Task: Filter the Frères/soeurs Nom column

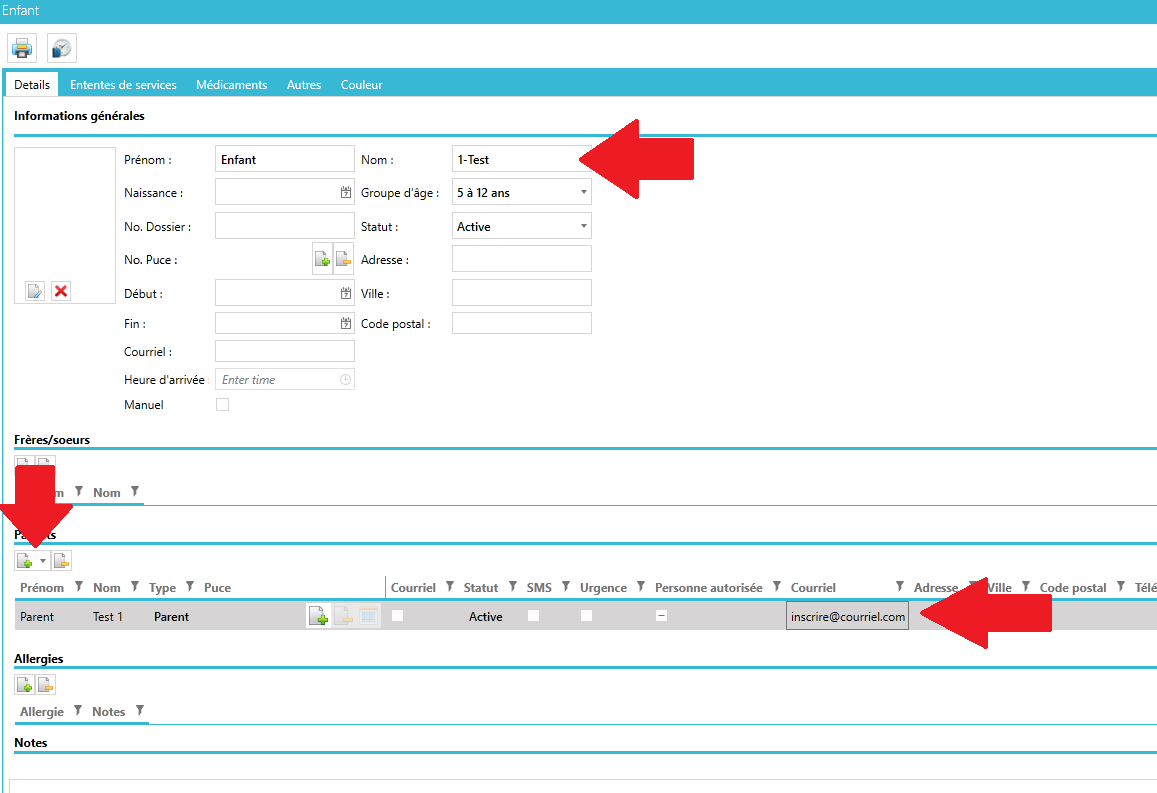Action: pos(134,491)
